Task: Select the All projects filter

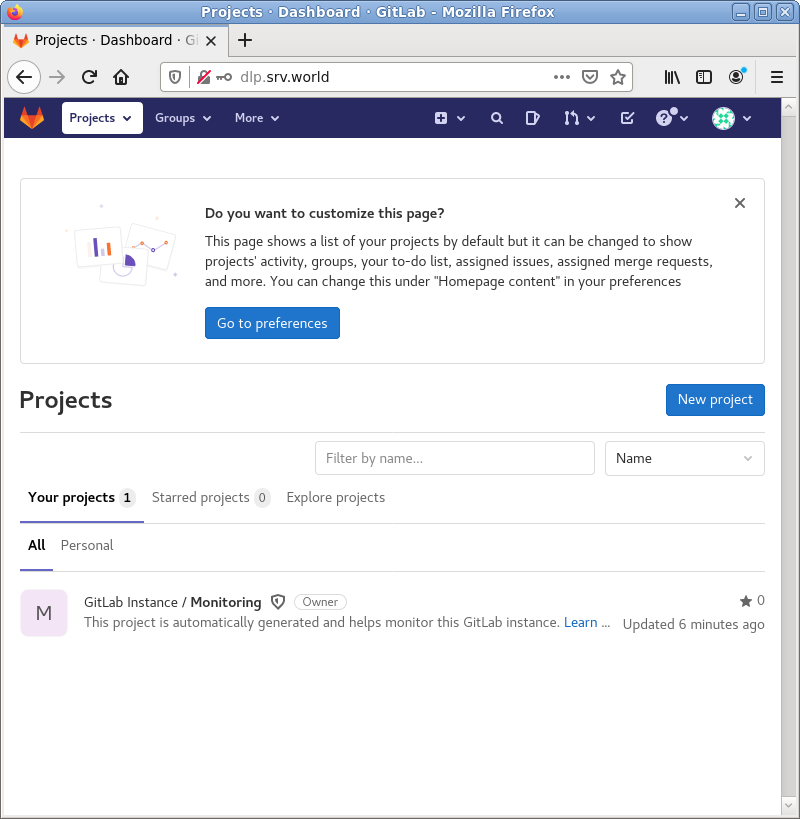Action: [36, 545]
